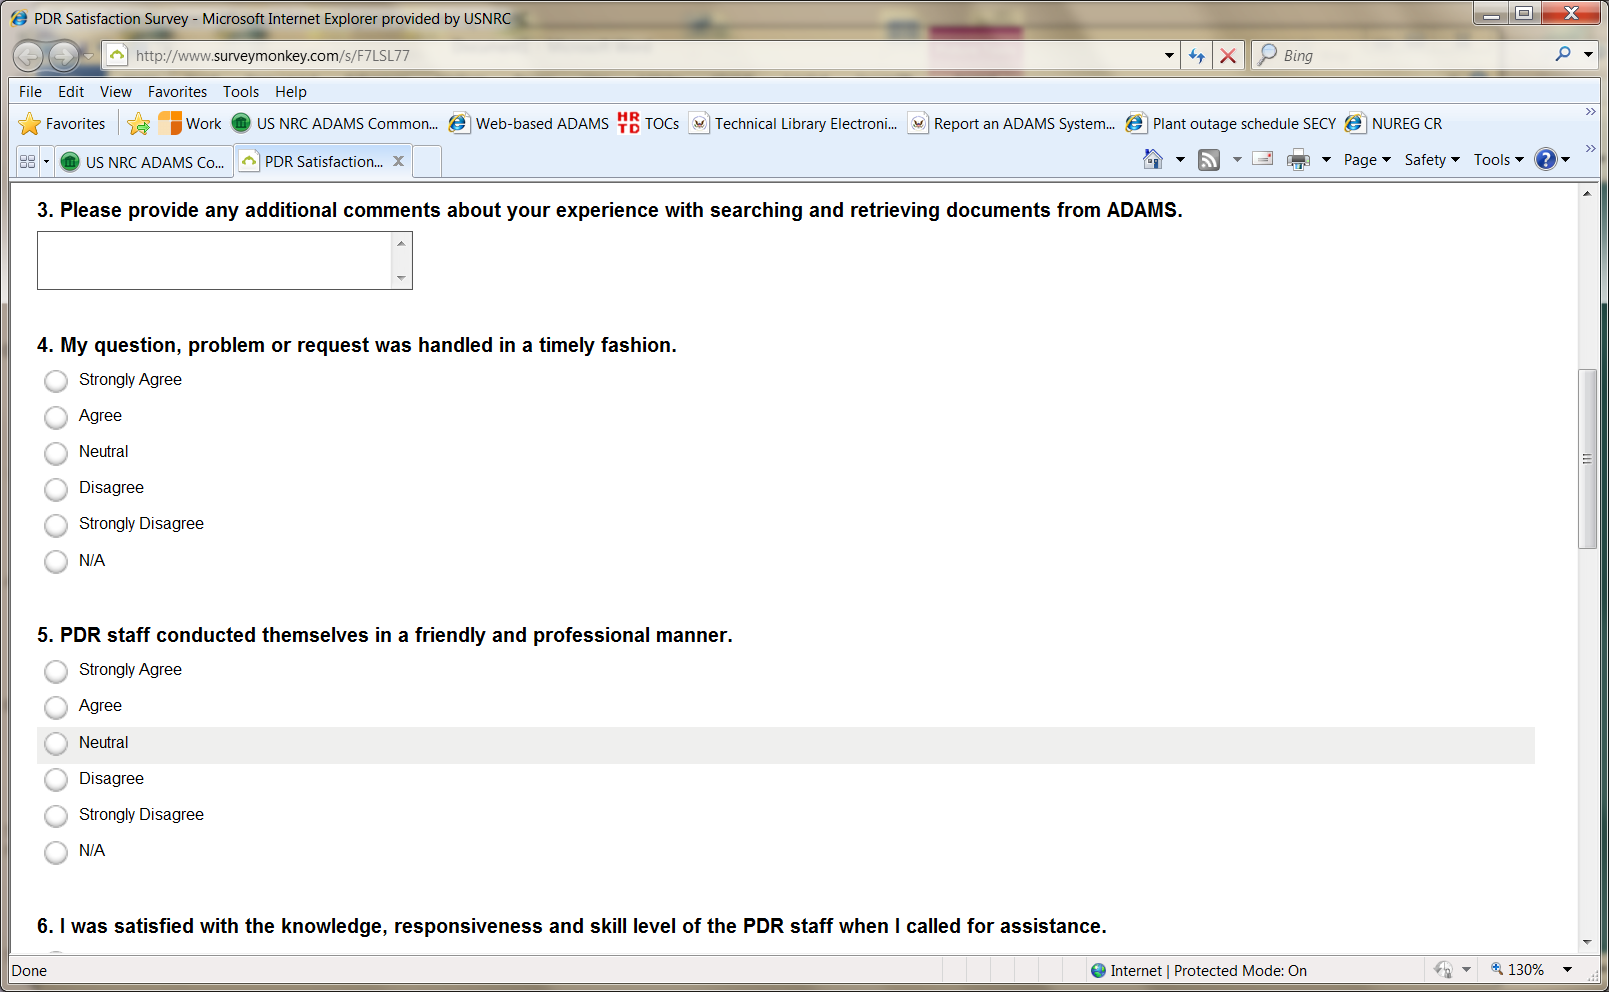Open Technical Library Electronic bookmark
Viewport: 1609px width, 992px height.
(794, 123)
